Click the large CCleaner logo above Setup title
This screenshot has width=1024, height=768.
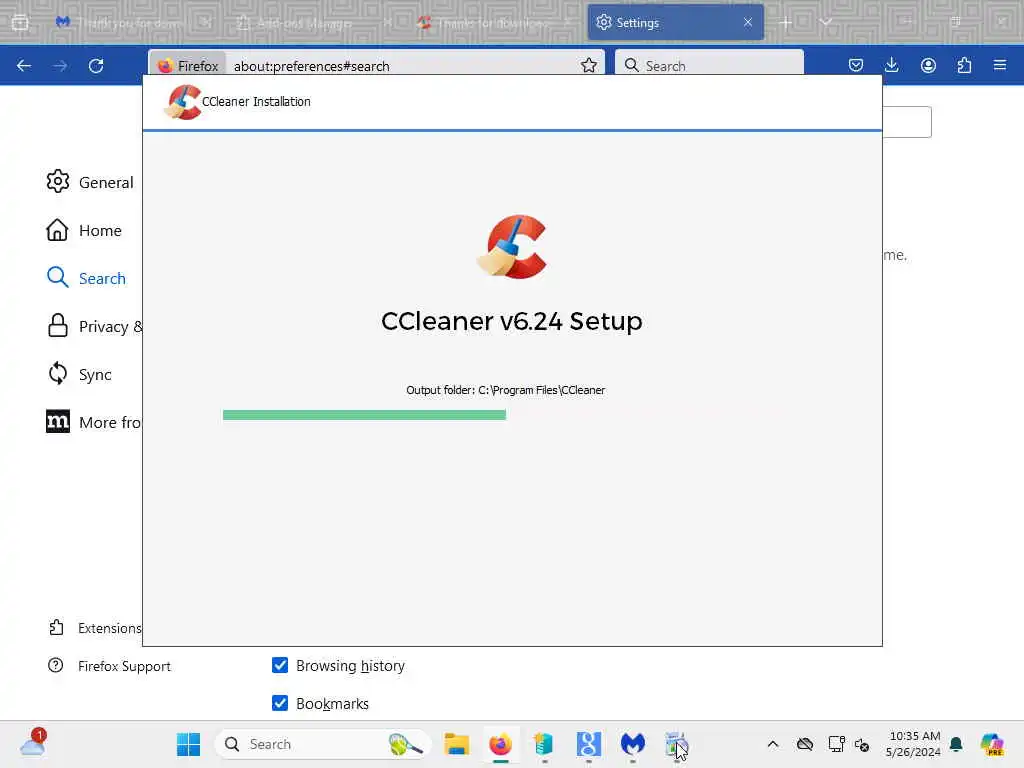click(x=512, y=247)
